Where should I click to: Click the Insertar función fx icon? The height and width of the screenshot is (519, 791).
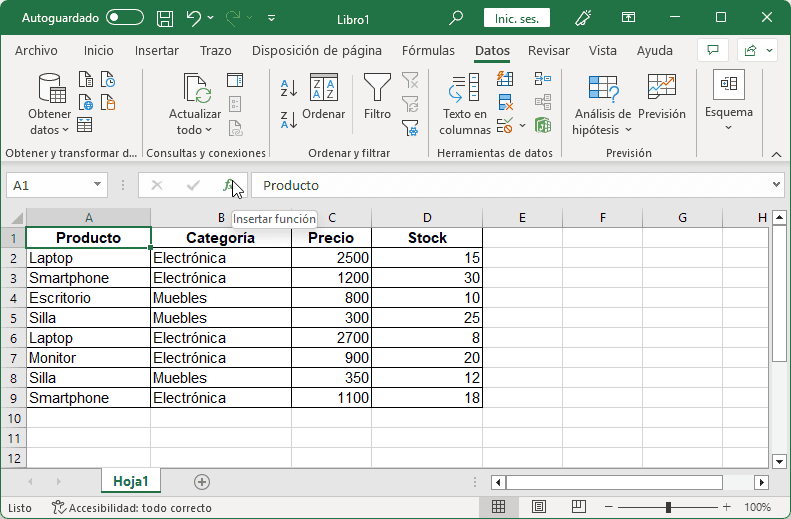(x=230, y=185)
